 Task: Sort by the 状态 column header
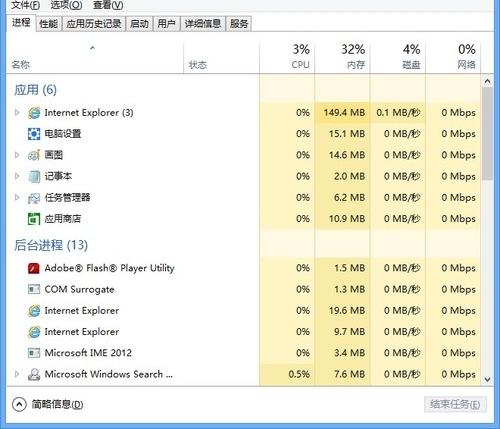click(221, 57)
